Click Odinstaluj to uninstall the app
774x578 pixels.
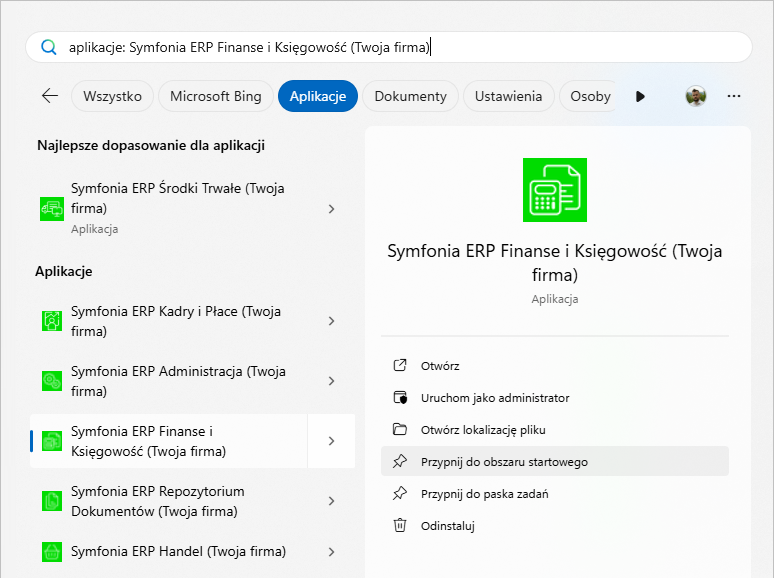(x=447, y=525)
